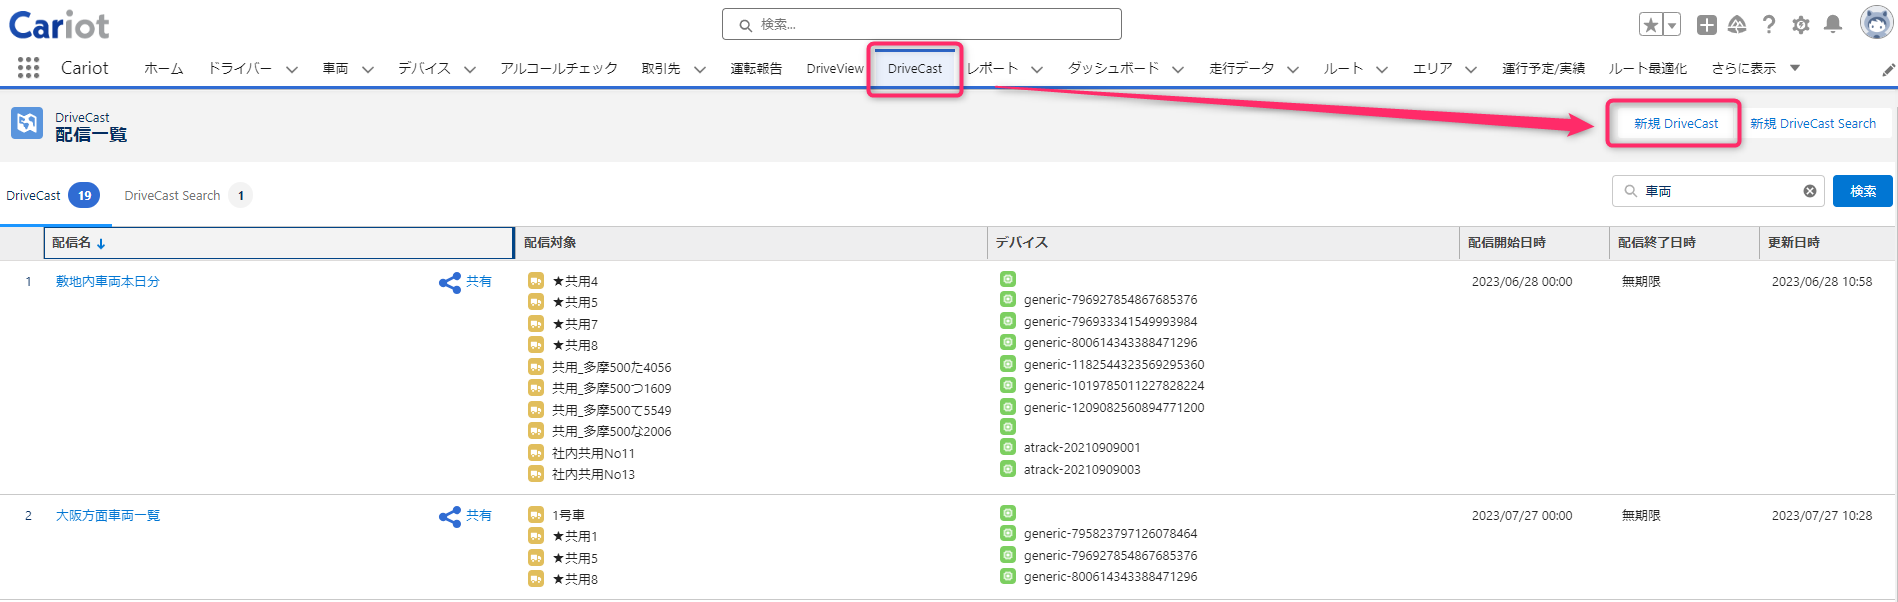The image size is (1898, 602).
Task: Click the 共用_多摩500て5549 vehicle entry
Action: coord(611,410)
